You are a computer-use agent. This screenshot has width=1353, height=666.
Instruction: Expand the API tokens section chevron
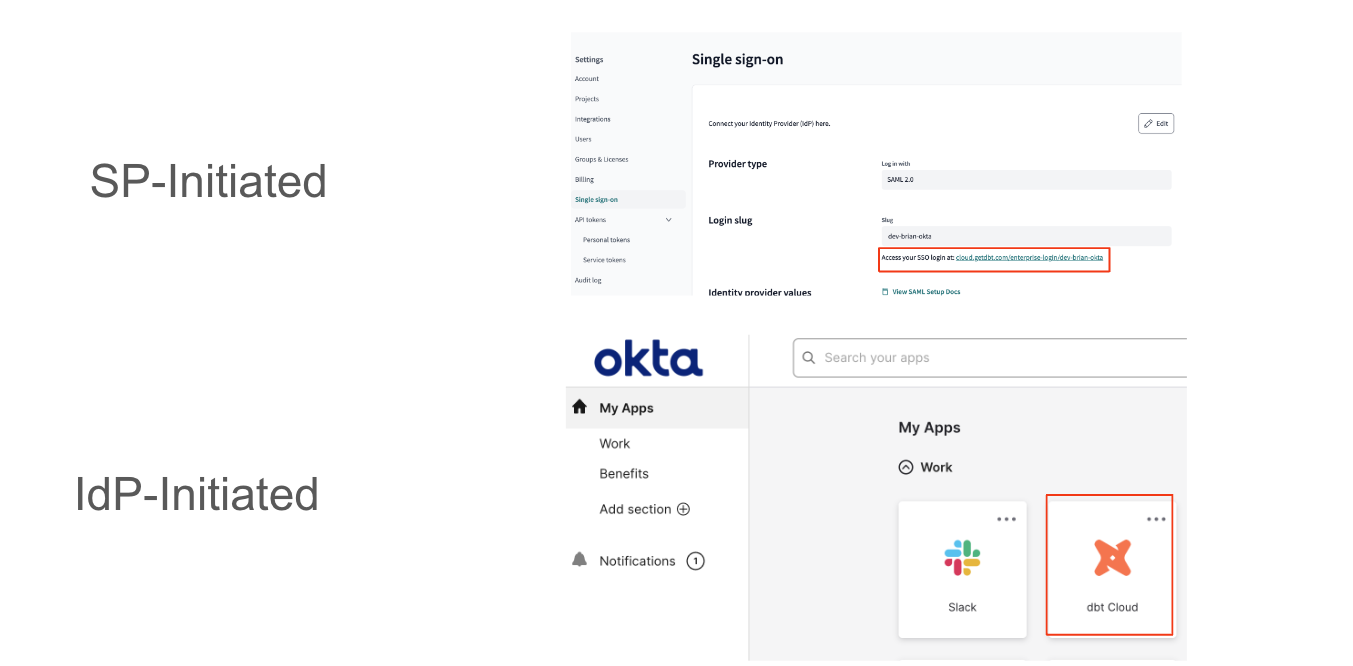pyautogui.click(x=670, y=219)
